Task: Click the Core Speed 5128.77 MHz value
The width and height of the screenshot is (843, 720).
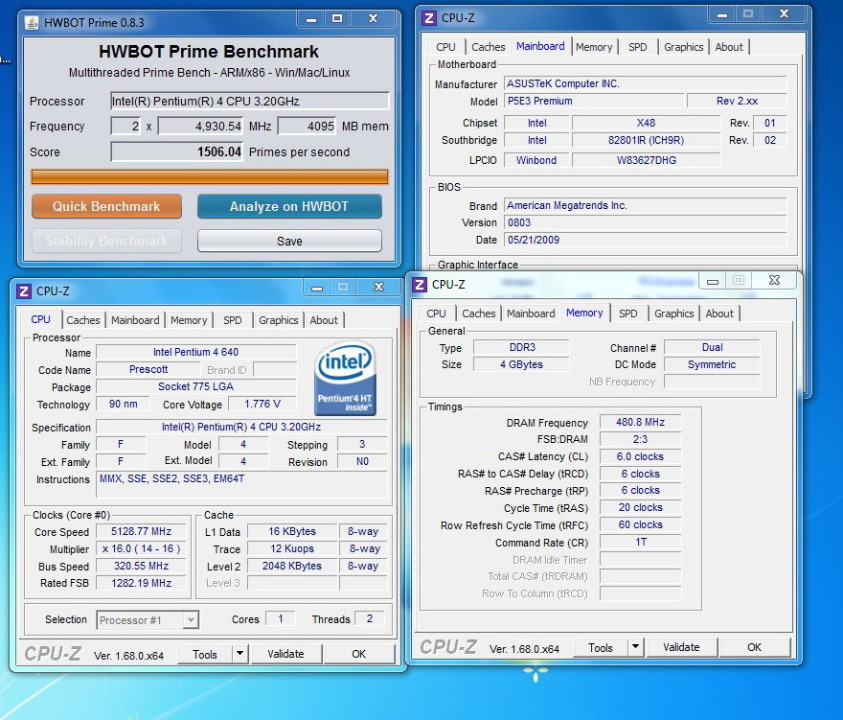Action: pyautogui.click(x=141, y=531)
